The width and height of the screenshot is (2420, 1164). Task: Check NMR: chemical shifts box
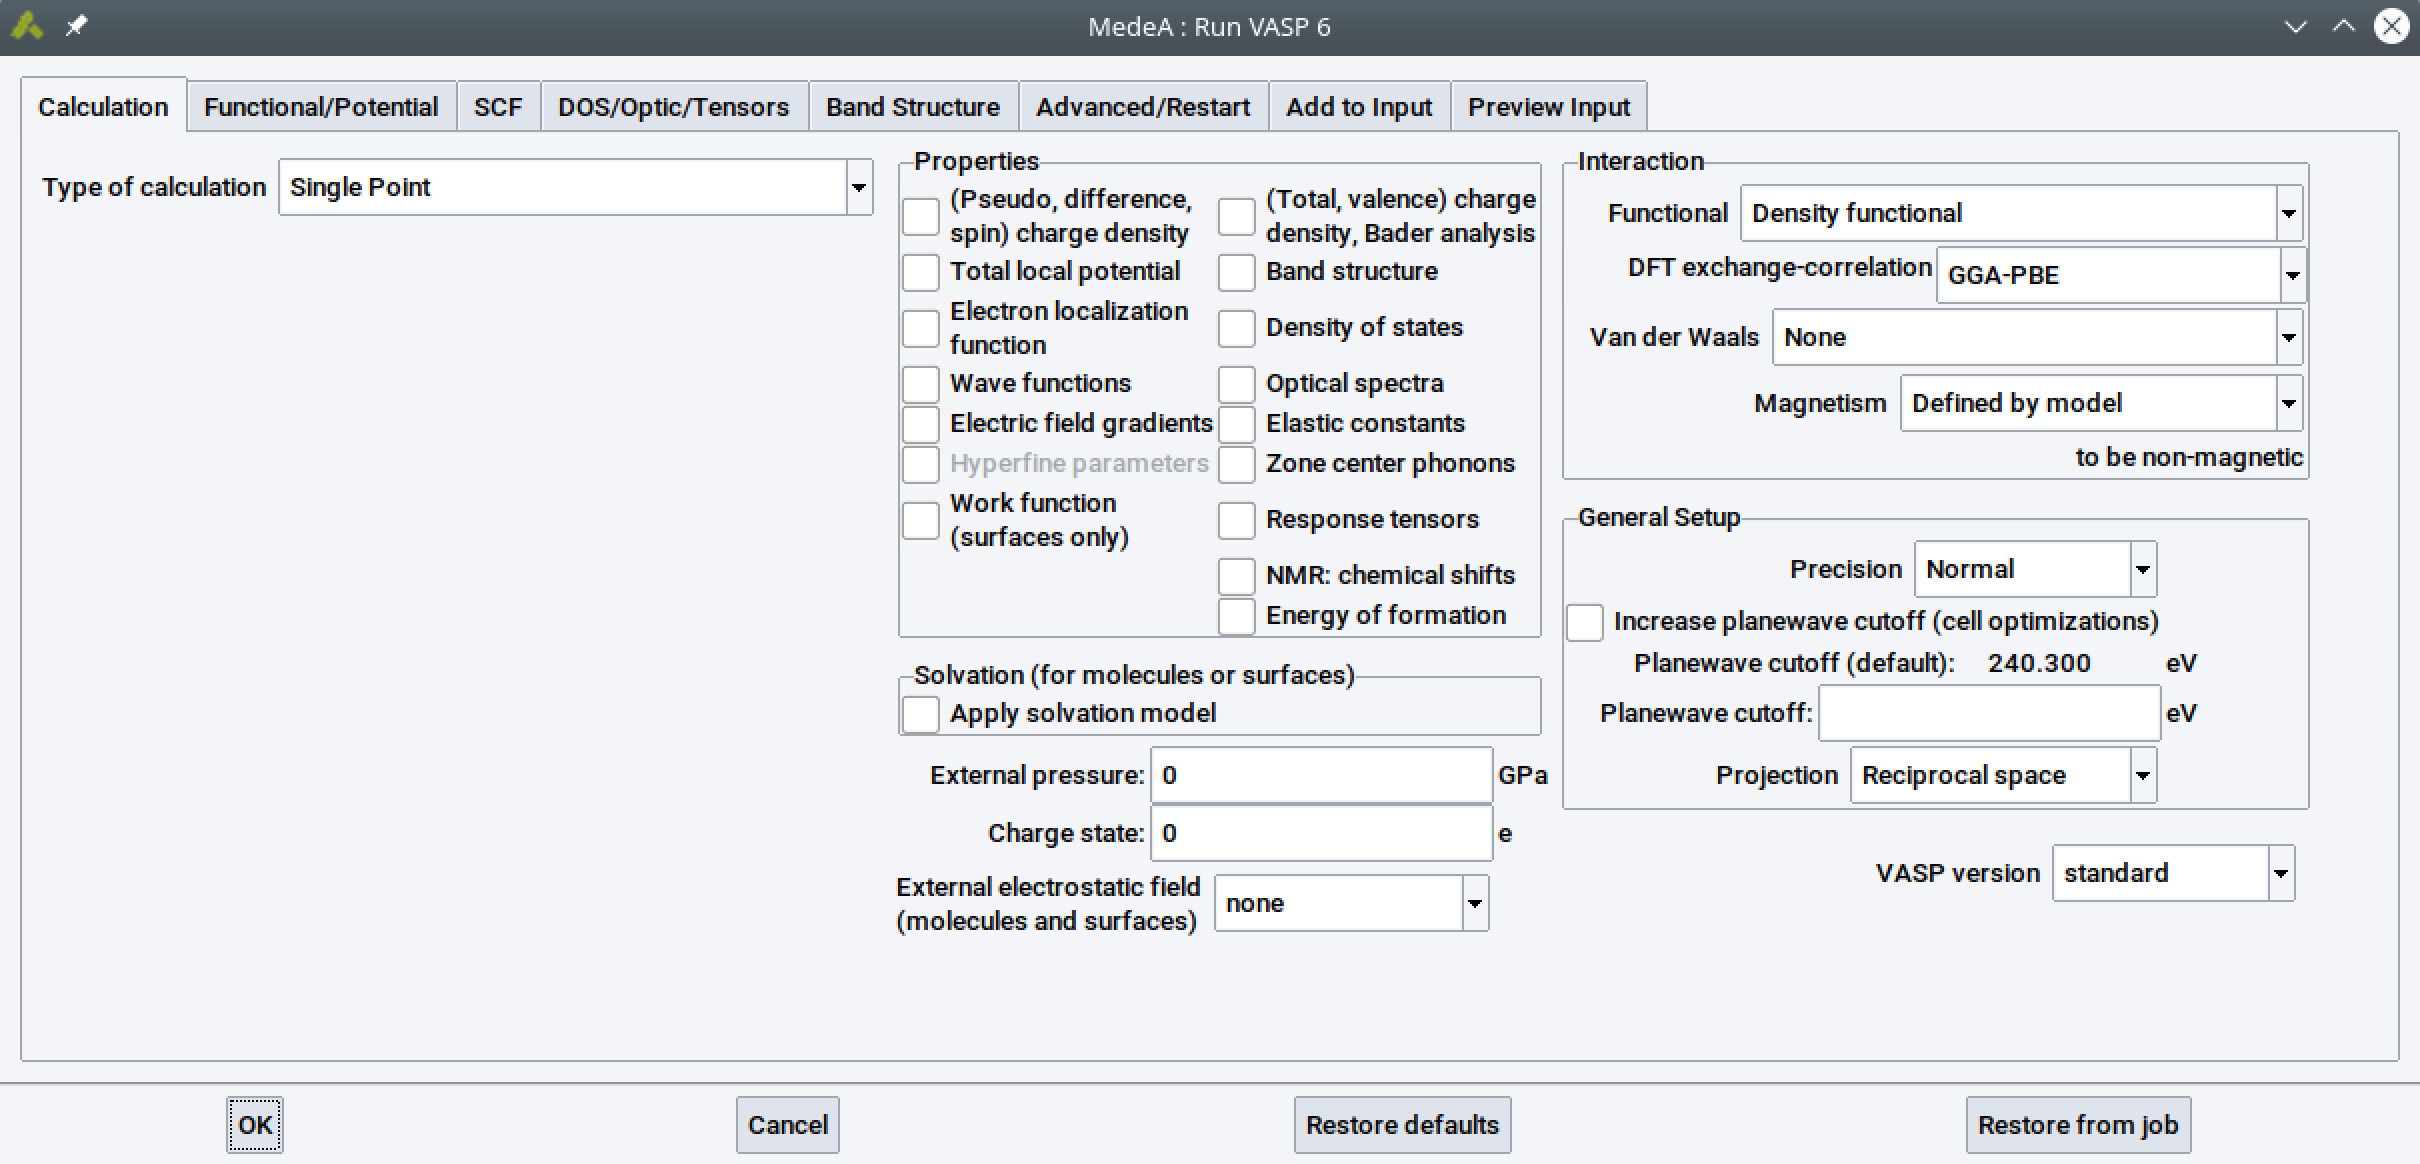point(1237,576)
